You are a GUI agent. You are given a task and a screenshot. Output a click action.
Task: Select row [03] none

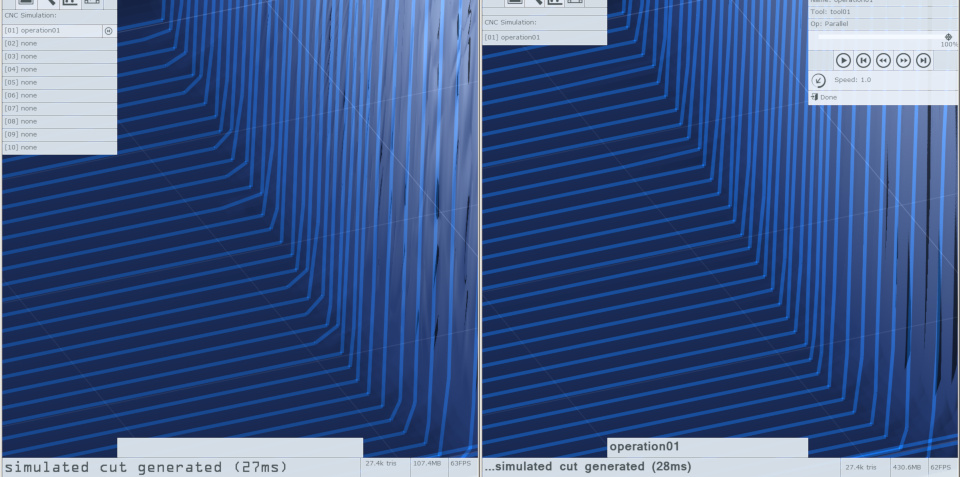[x=59, y=56]
